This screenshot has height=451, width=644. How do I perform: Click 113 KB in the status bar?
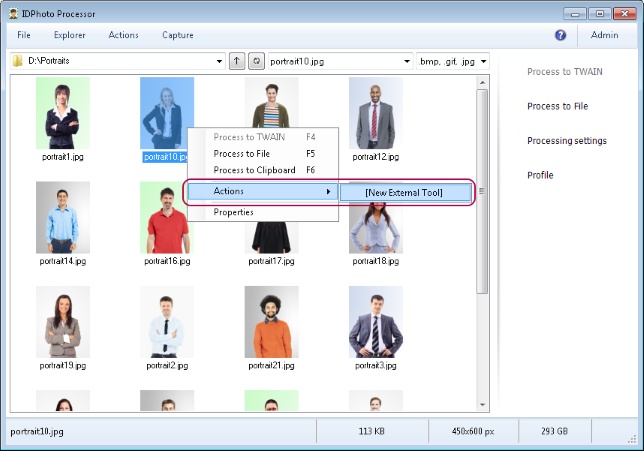point(371,431)
